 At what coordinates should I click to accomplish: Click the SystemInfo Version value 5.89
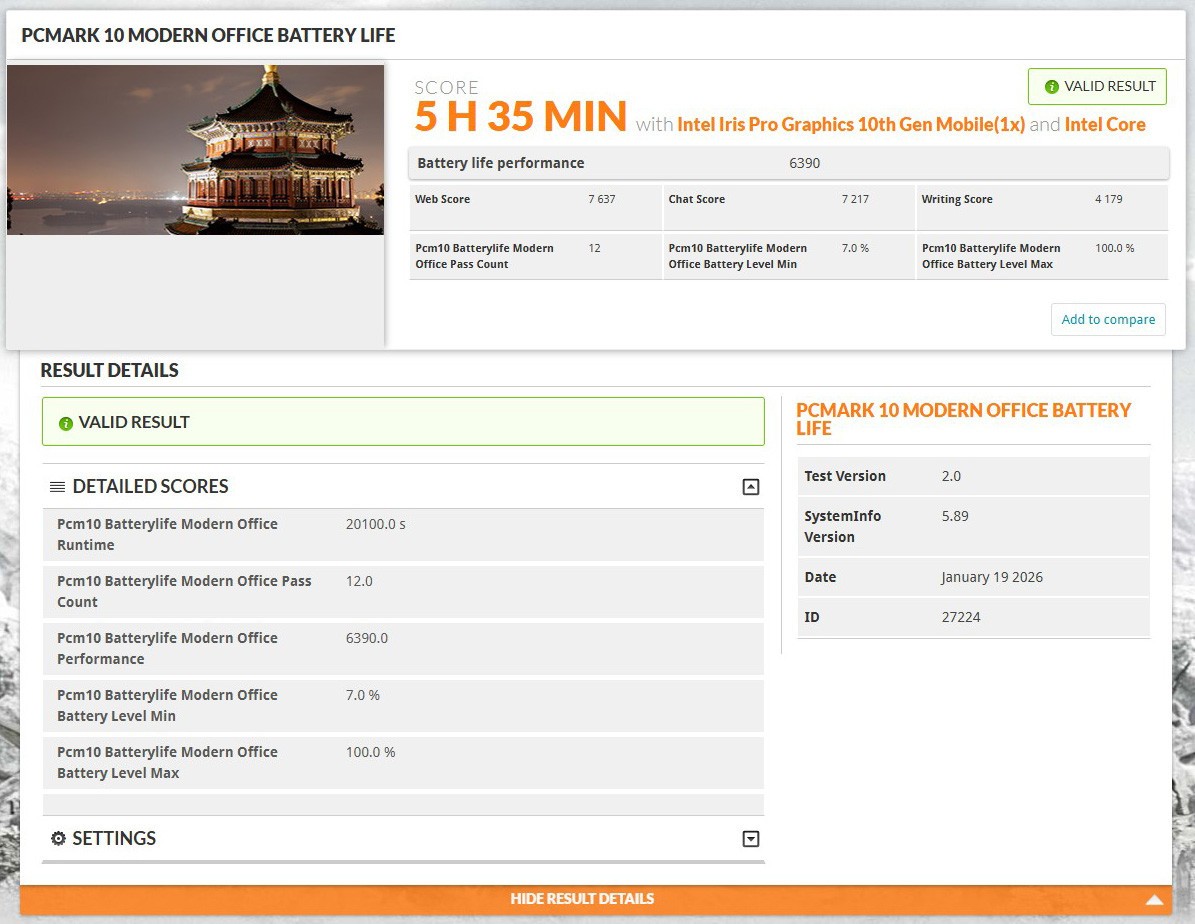955,516
